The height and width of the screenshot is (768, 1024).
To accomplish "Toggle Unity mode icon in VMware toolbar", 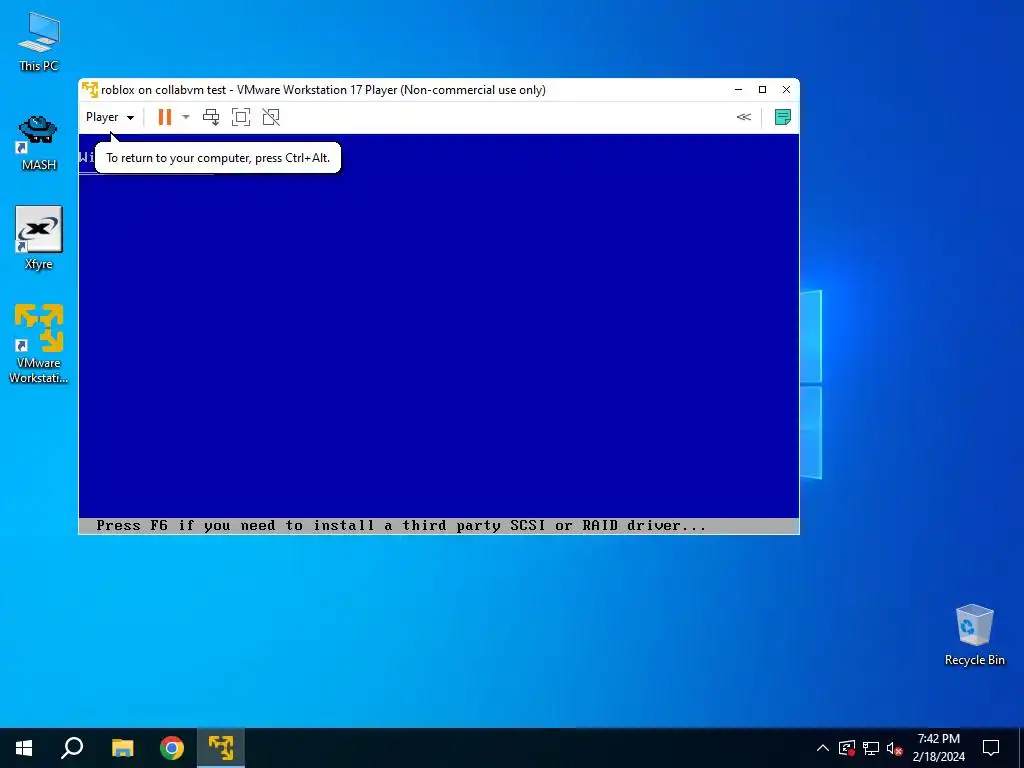I will pos(271,117).
